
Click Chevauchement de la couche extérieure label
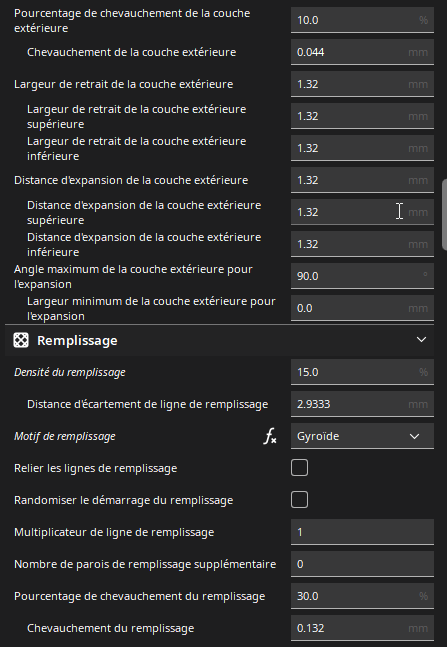(x=132, y=52)
